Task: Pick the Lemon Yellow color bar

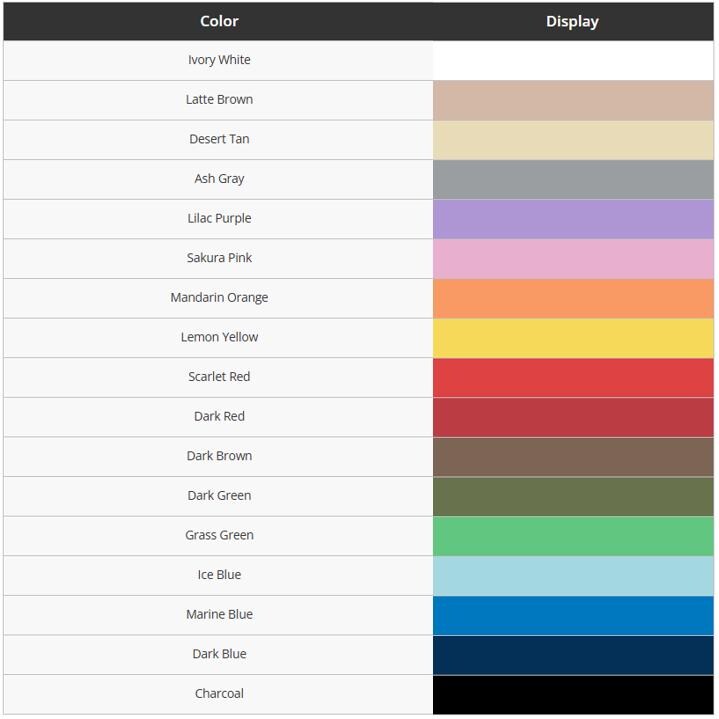Action: coord(573,338)
